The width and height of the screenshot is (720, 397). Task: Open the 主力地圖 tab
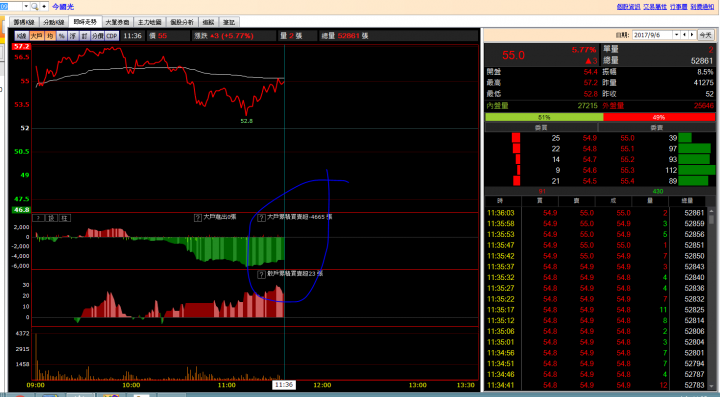click(150, 22)
